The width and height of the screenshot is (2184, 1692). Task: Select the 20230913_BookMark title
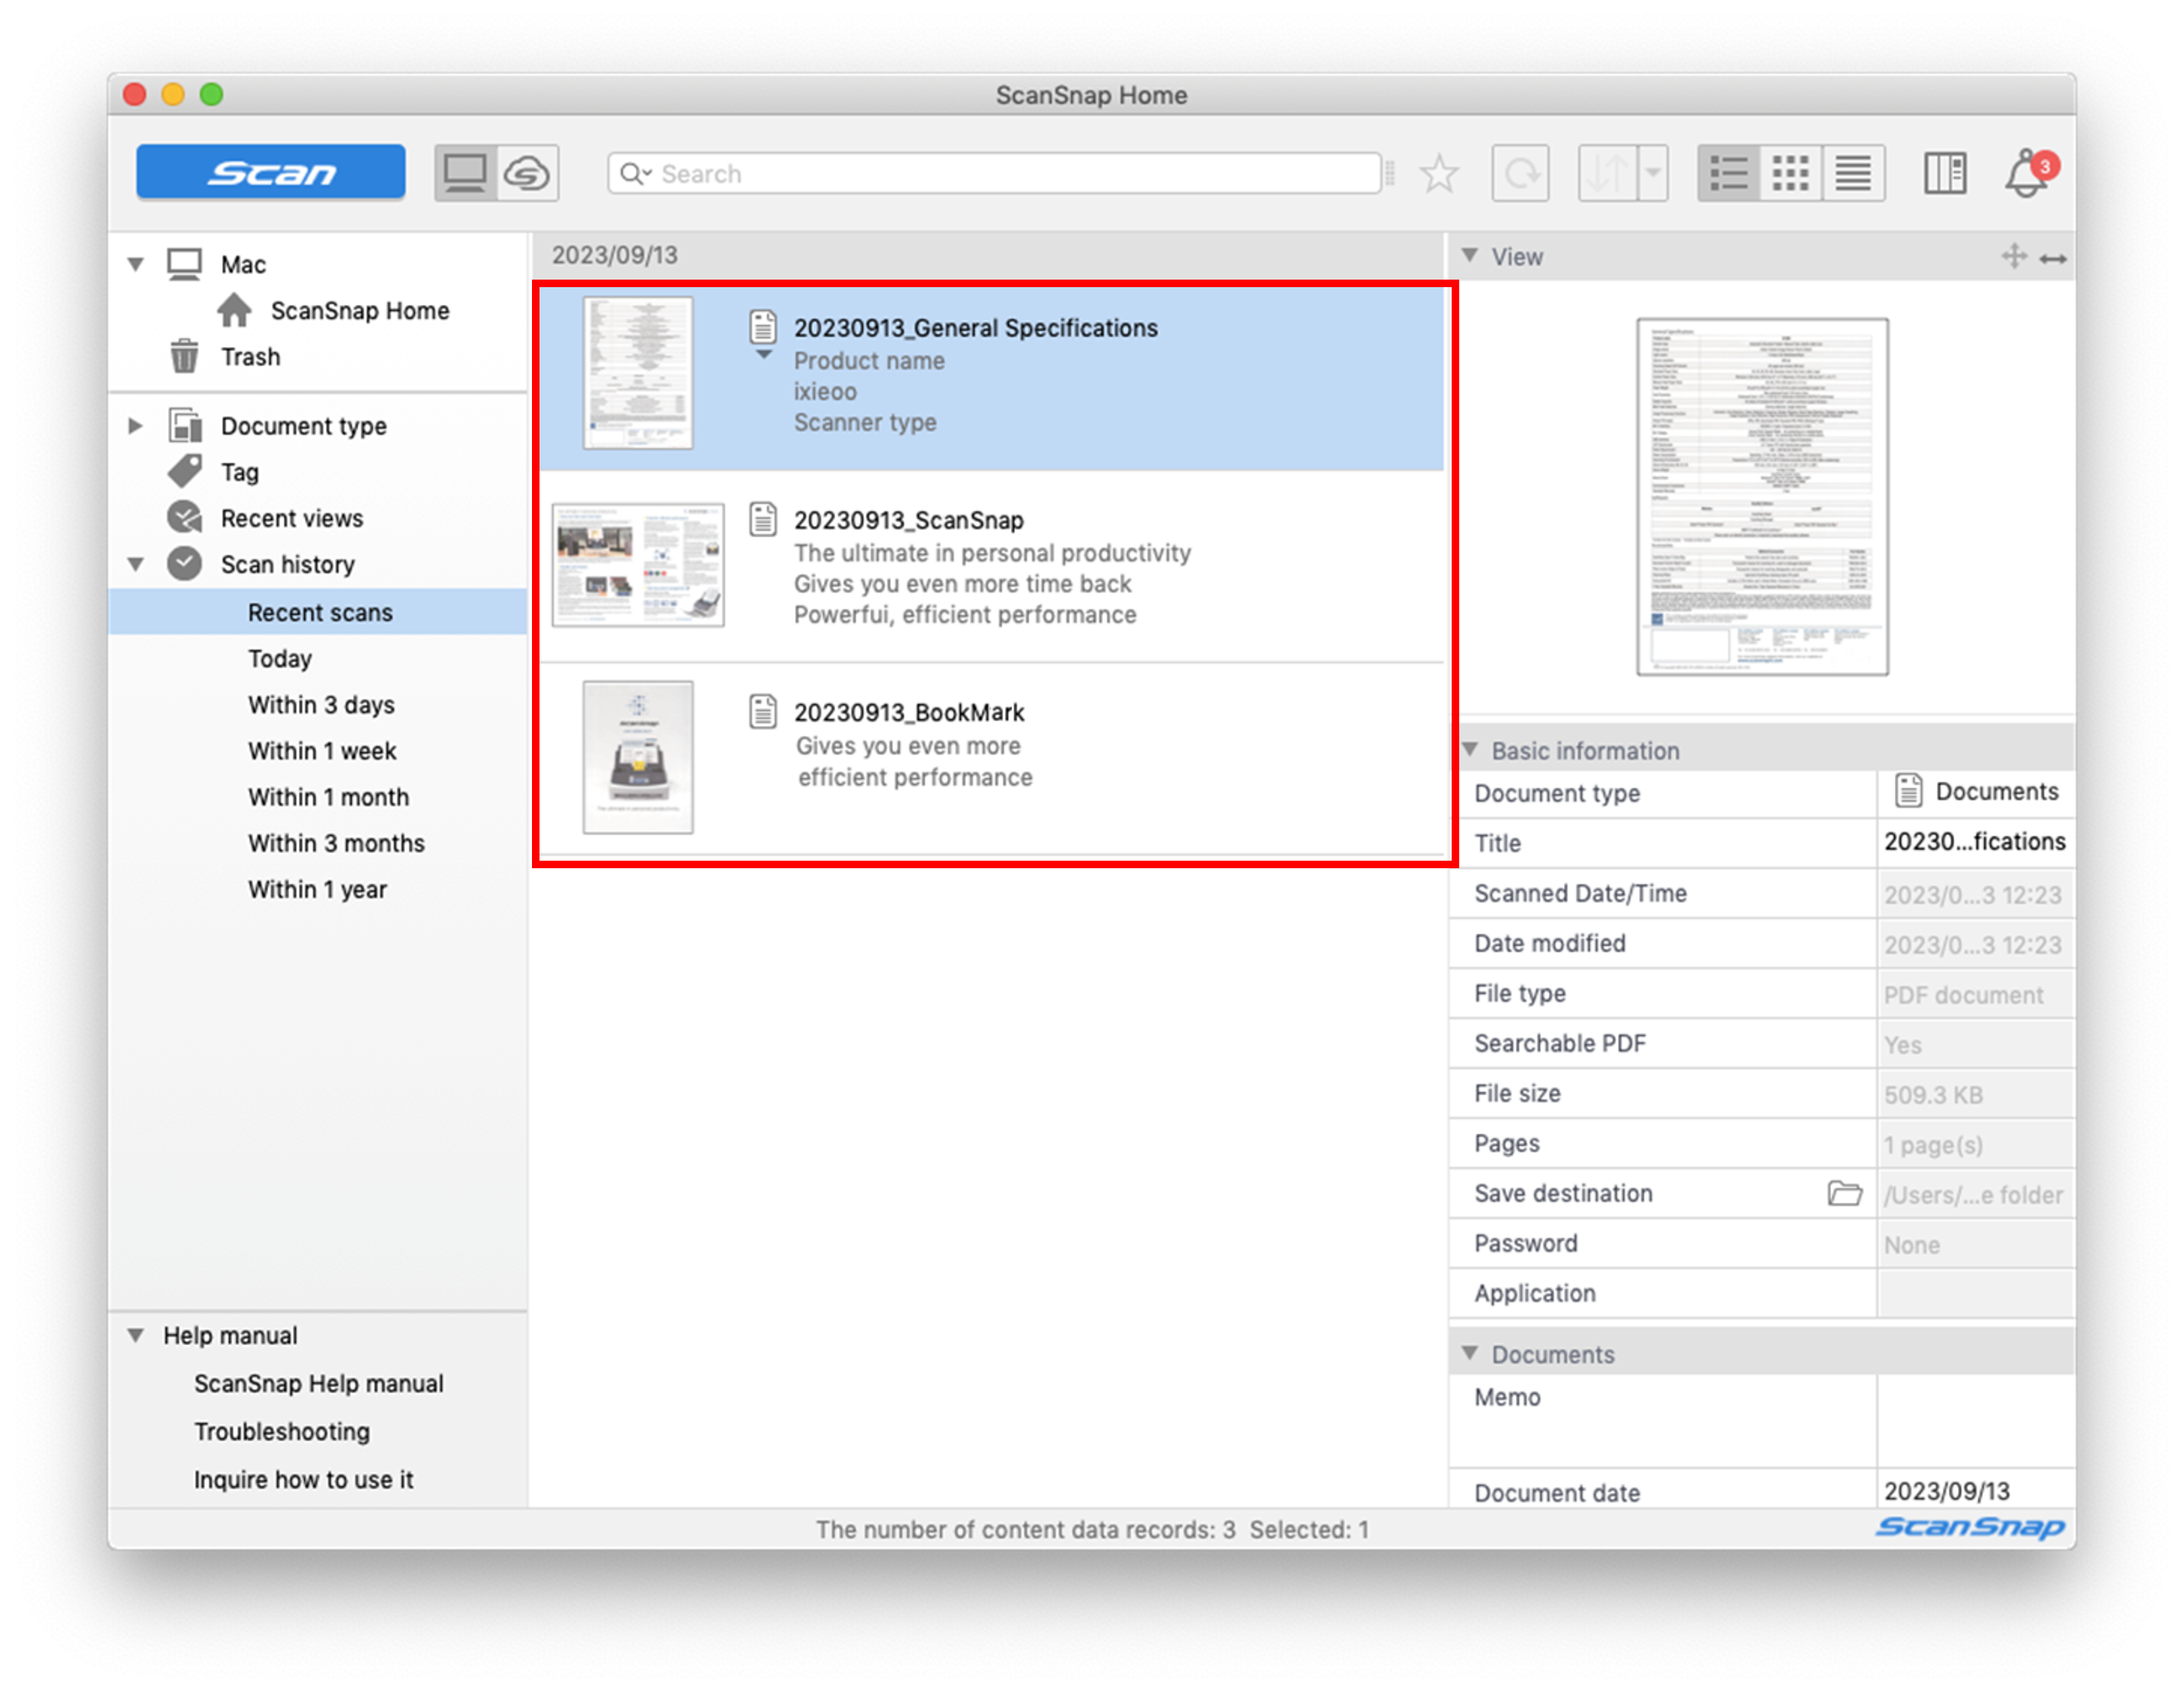(909, 712)
